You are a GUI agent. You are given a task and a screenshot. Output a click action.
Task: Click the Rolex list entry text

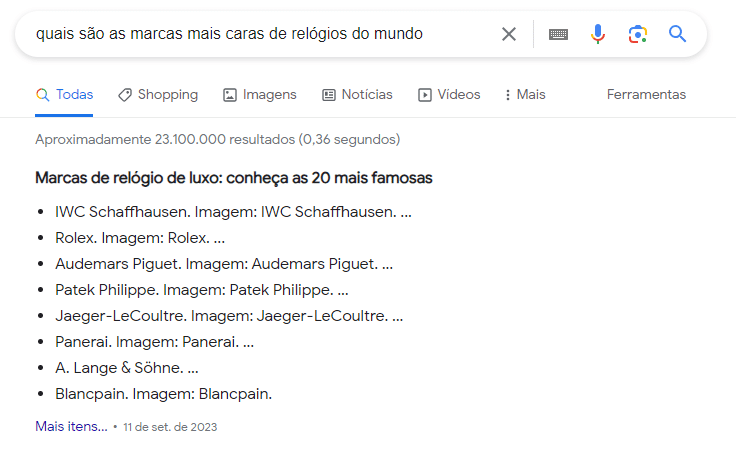click(132, 238)
